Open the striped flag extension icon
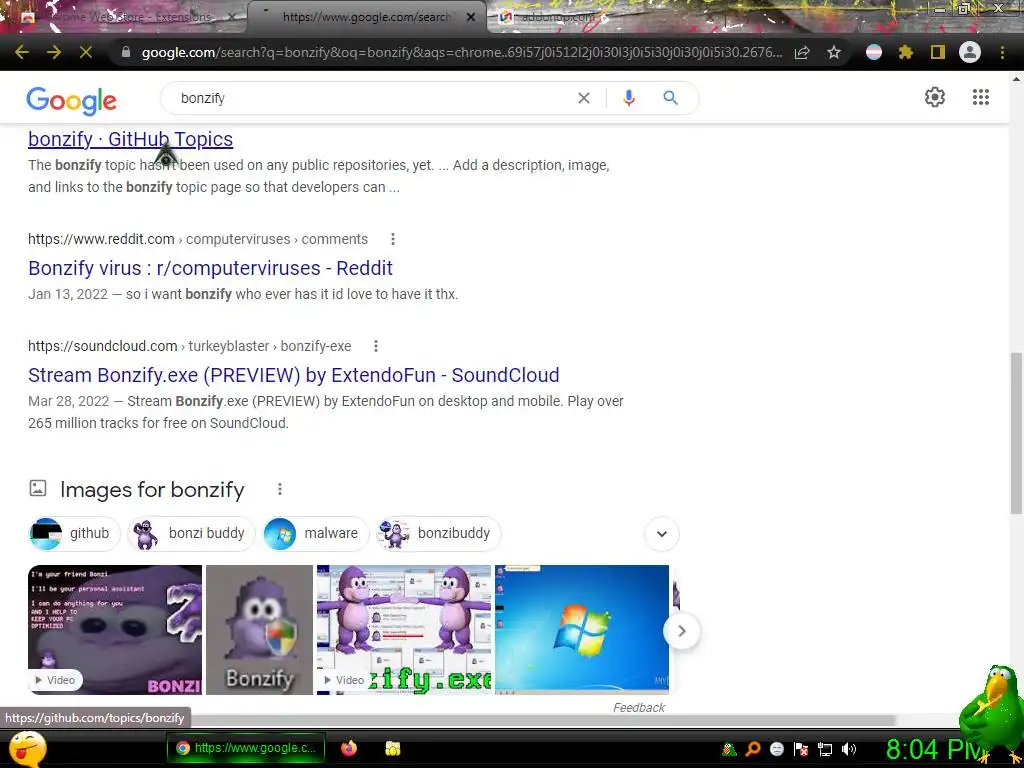The width and height of the screenshot is (1024, 768). pos(874,52)
